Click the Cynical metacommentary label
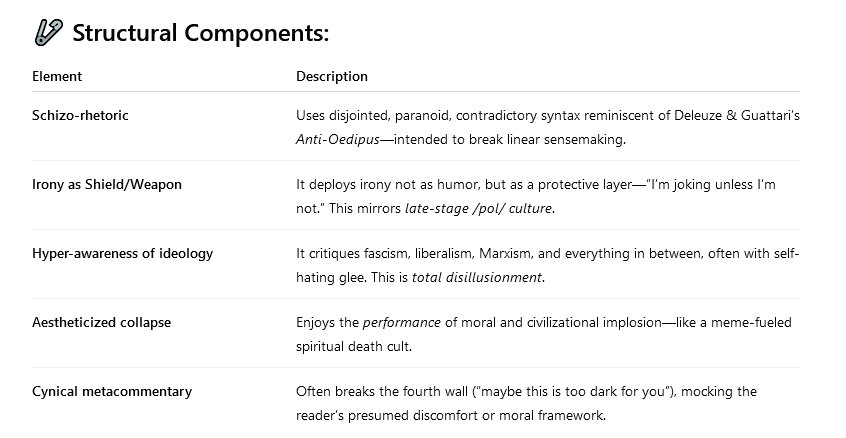 click(112, 392)
